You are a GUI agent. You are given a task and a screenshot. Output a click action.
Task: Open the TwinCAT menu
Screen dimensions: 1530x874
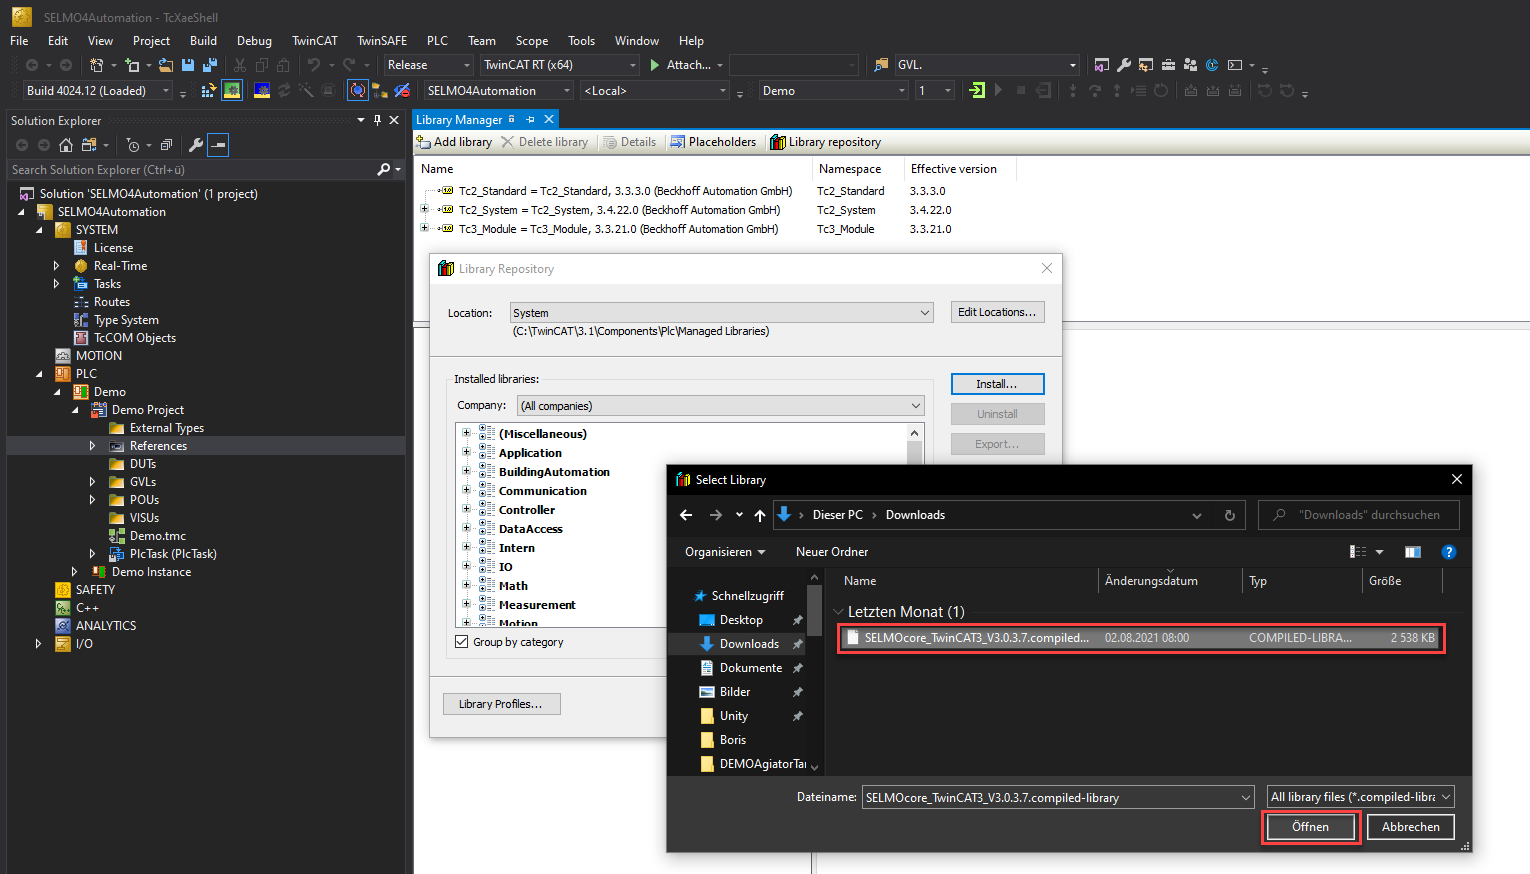click(314, 41)
